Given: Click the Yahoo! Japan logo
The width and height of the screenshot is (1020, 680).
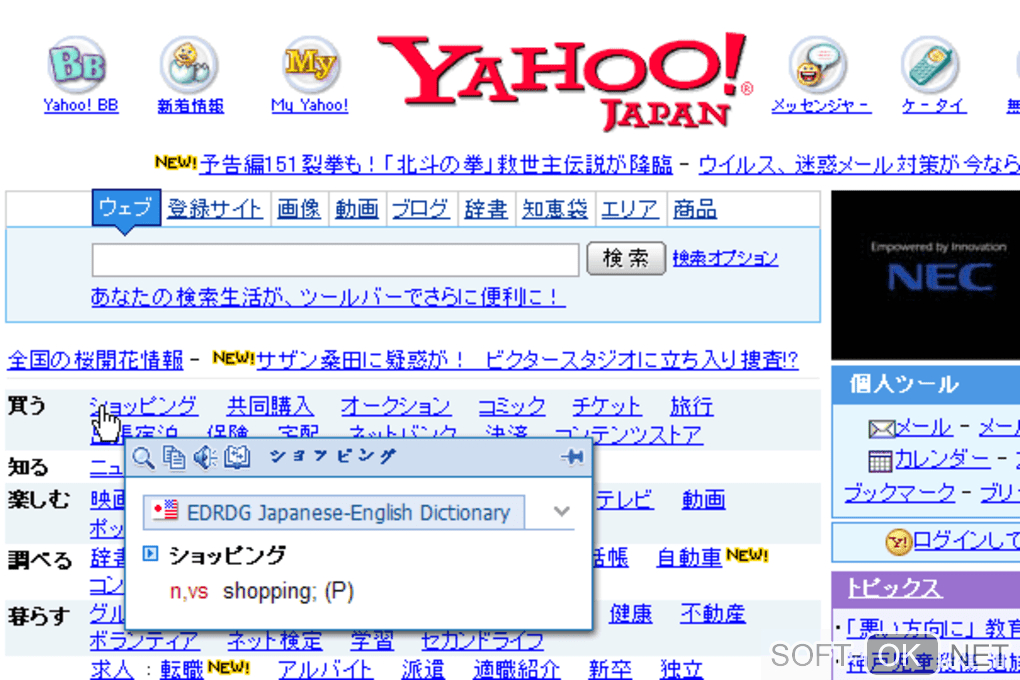Looking at the screenshot, I should [x=563, y=81].
